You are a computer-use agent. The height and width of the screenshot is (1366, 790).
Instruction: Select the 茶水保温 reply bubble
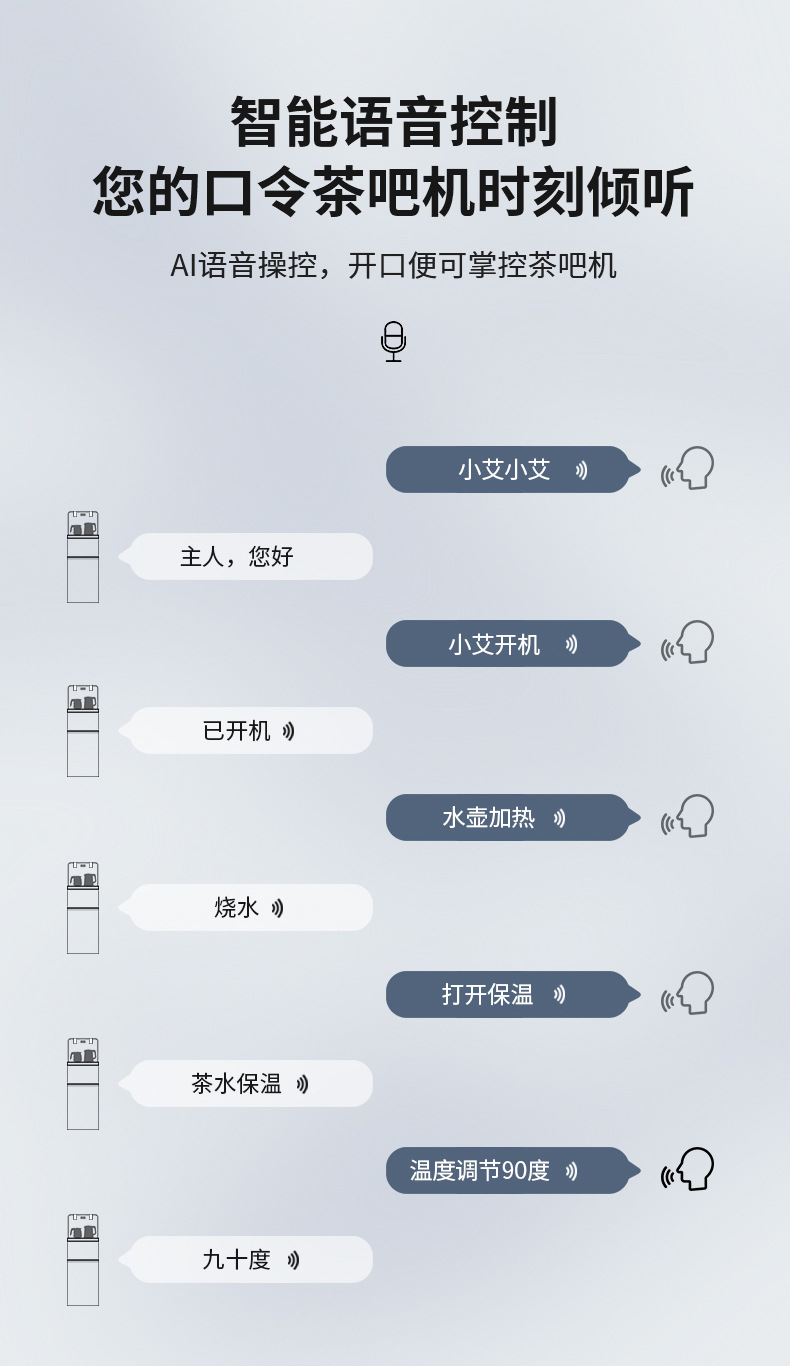pyautogui.click(x=250, y=1084)
